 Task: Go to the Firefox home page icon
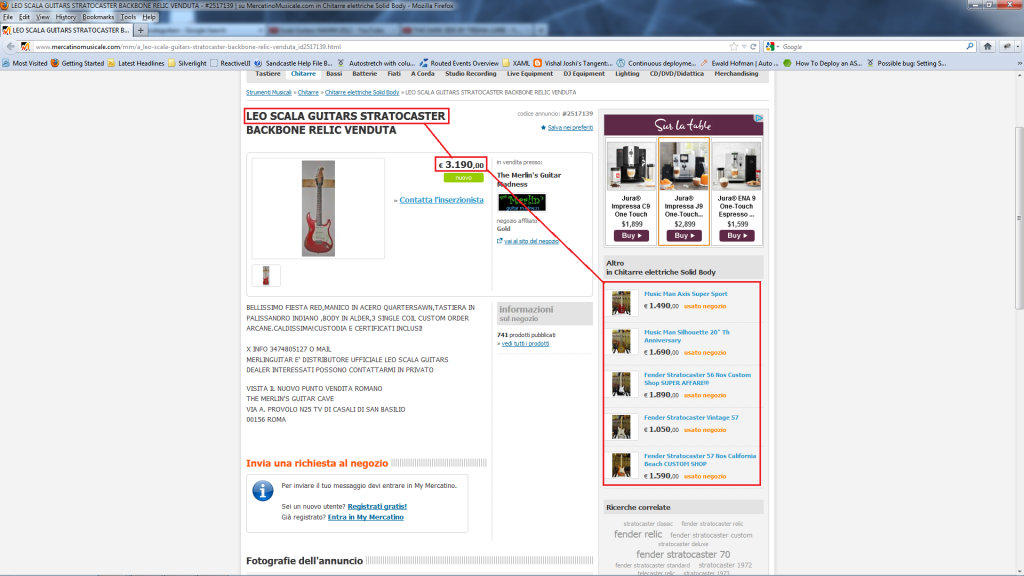pyautogui.click(x=987, y=46)
